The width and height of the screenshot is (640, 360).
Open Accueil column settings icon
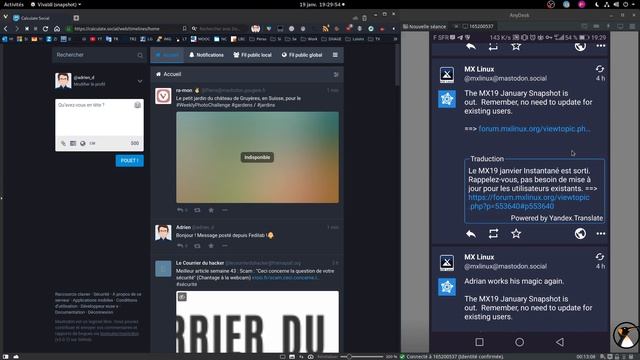336,74
